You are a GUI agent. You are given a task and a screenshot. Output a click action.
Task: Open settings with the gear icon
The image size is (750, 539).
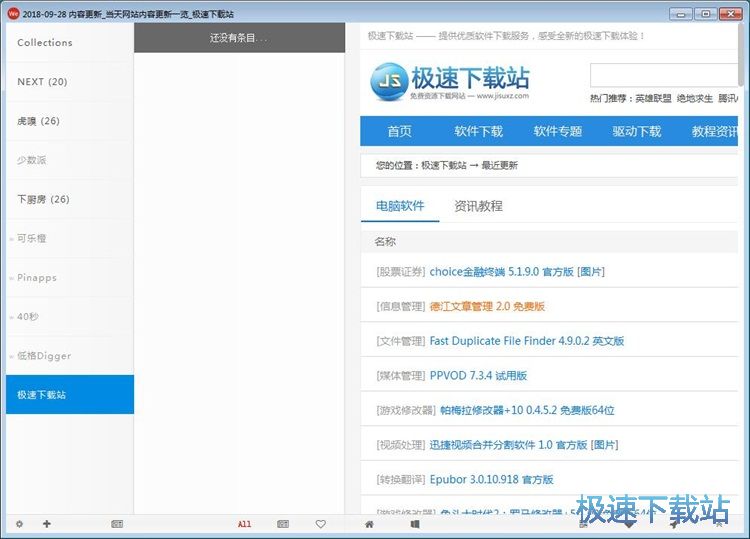[x=19, y=524]
